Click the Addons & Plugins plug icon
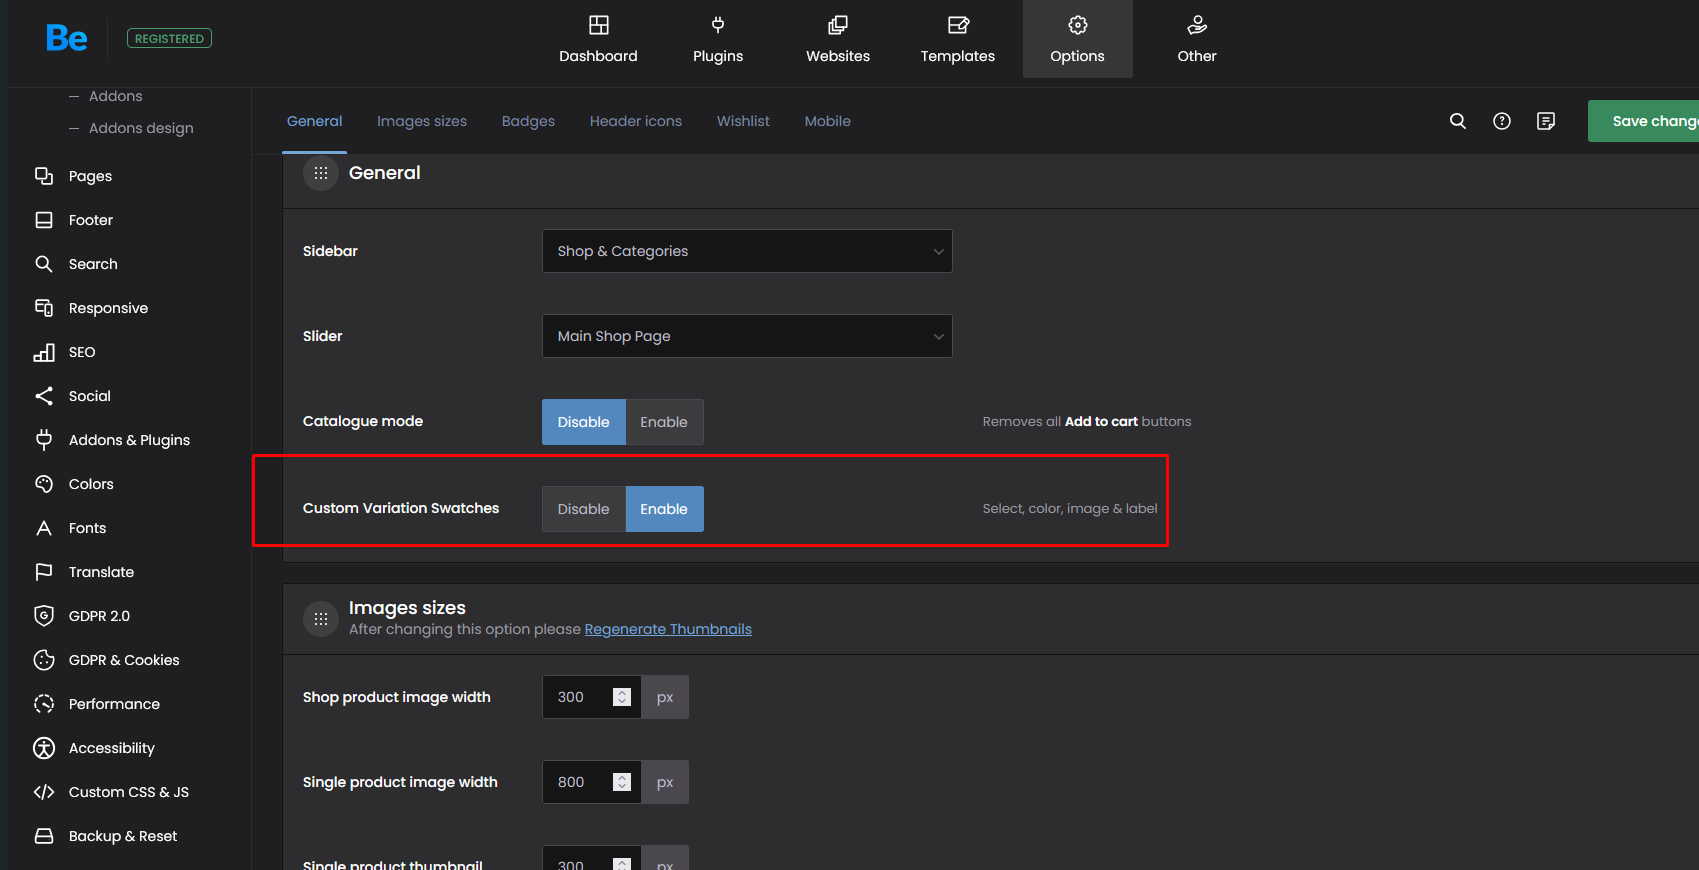1699x870 pixels. coord(44,440)
